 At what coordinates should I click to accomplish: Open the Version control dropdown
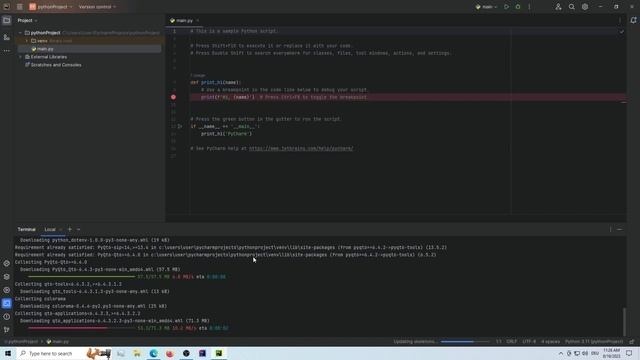pyautogui.click(x=97, y=7)
